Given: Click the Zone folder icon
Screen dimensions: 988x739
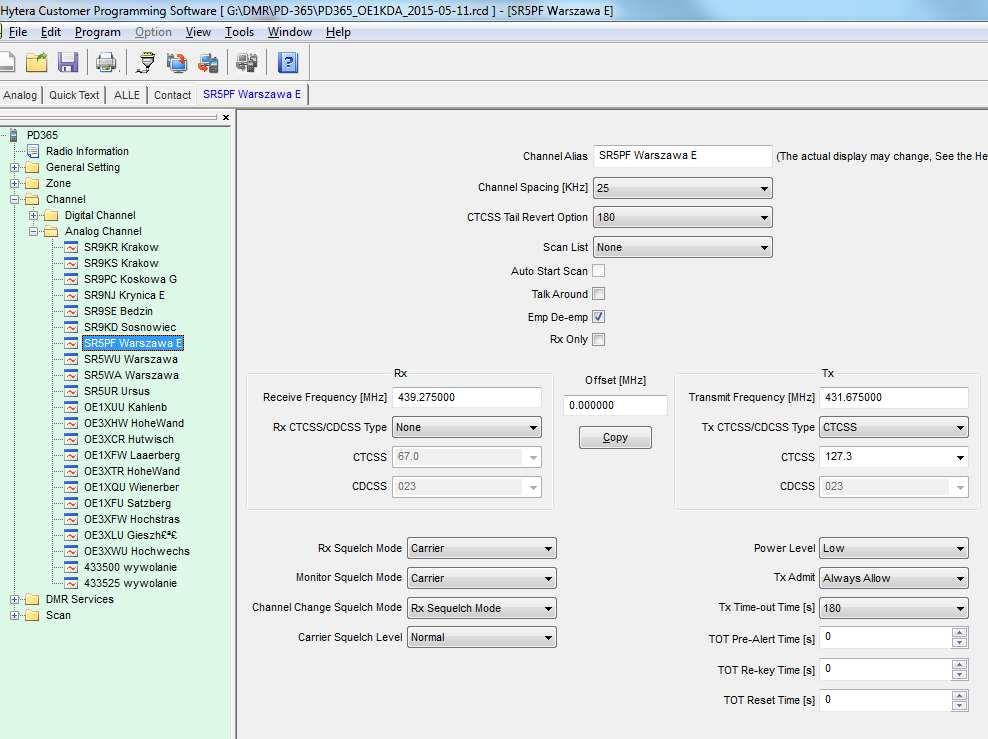Looking at the screenshot, I should [32, 183].
